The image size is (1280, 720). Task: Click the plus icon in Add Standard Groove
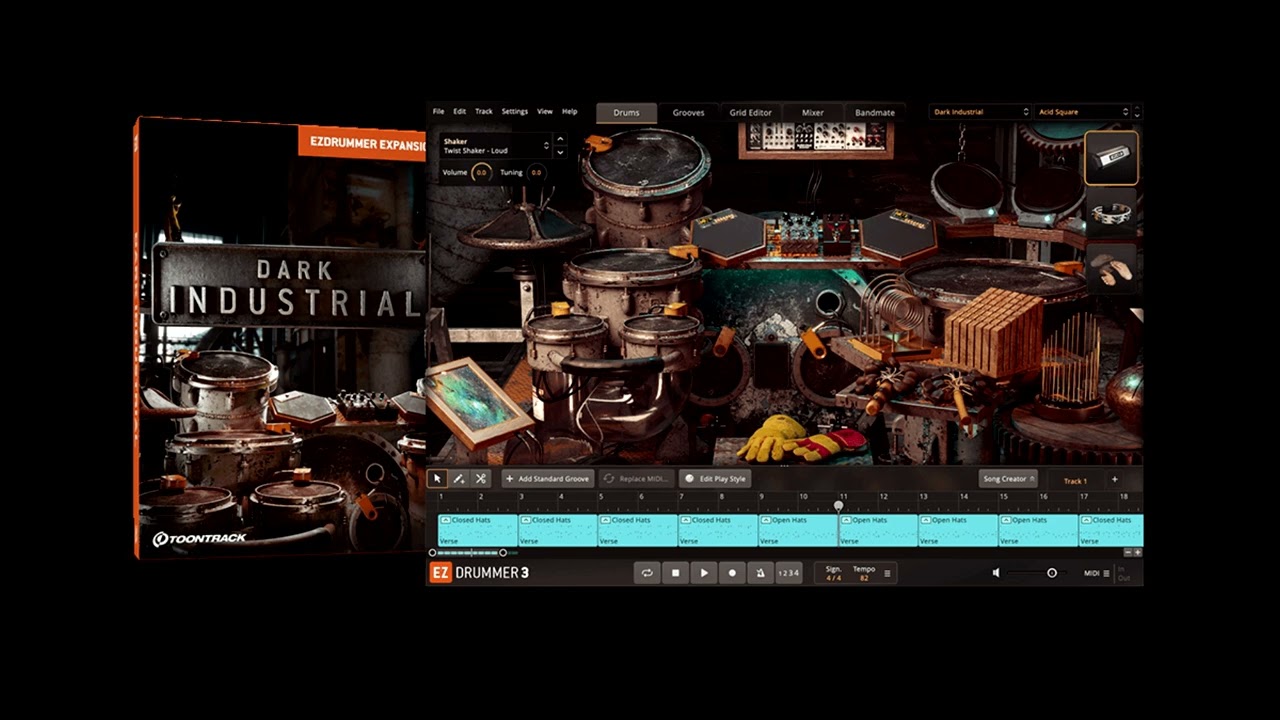[509, 479]
